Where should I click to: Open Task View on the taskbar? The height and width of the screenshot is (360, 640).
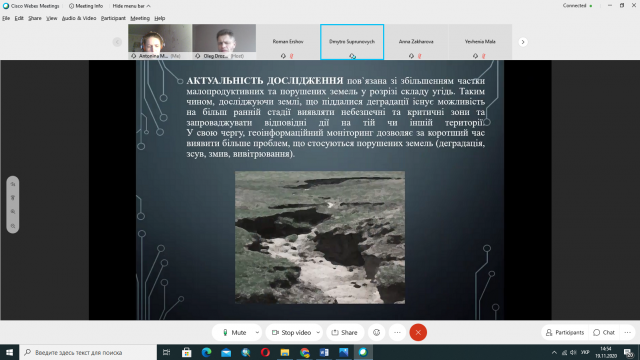[167, 352]
